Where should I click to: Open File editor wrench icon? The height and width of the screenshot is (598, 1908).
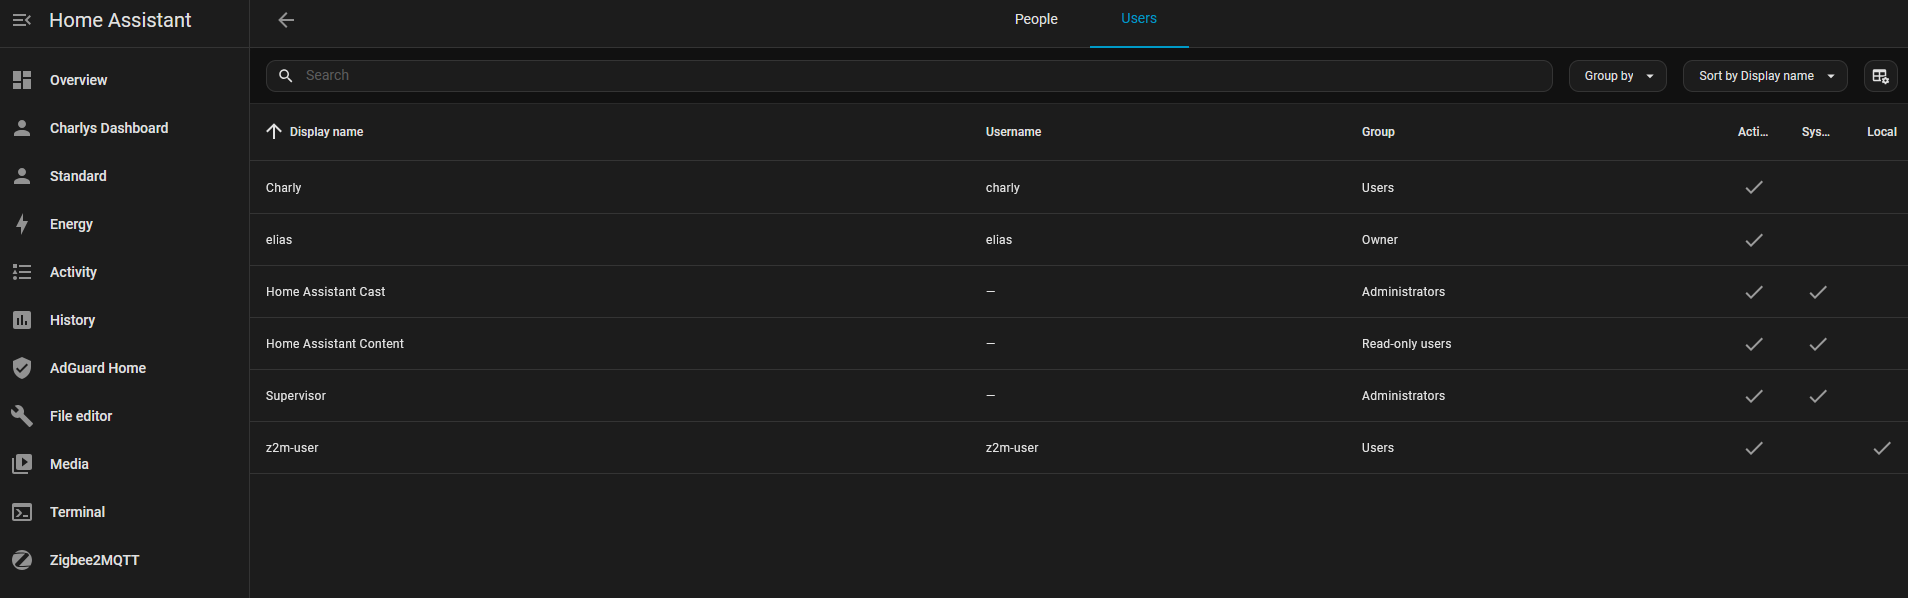point(22,416)
